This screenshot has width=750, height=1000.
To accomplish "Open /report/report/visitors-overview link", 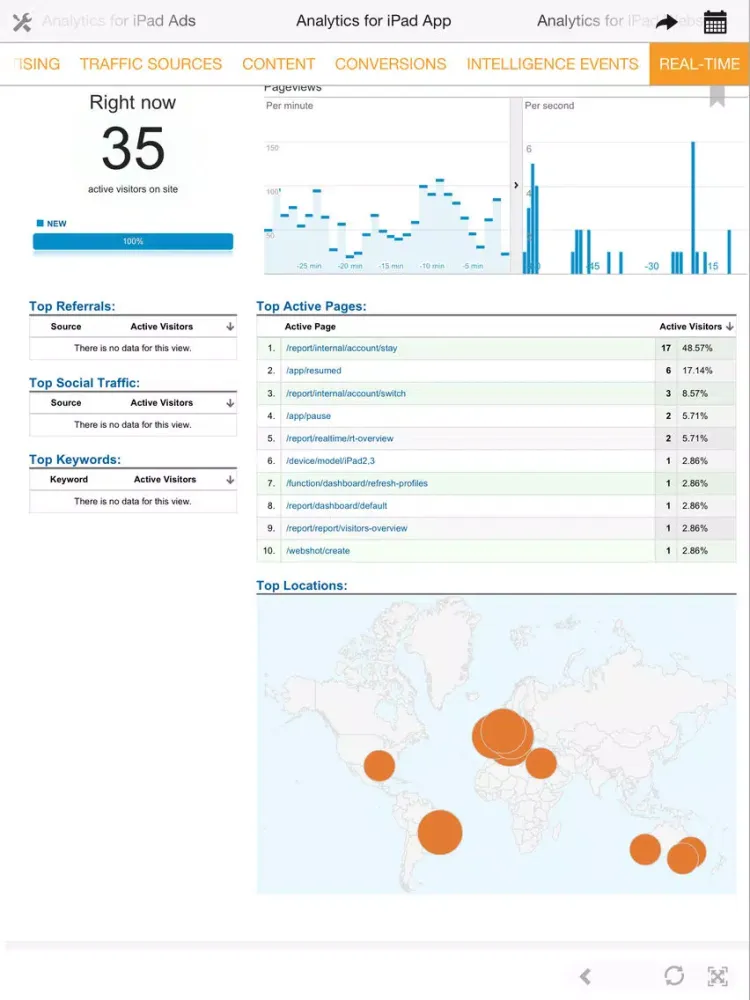I will pos(346,528).
